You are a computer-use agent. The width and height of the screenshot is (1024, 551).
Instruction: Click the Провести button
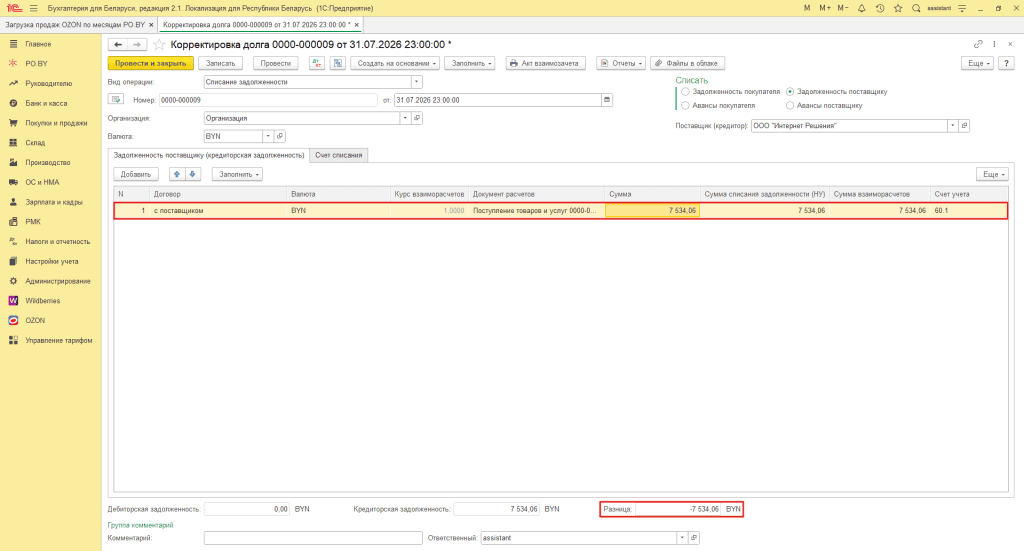[x=276, y=63]
